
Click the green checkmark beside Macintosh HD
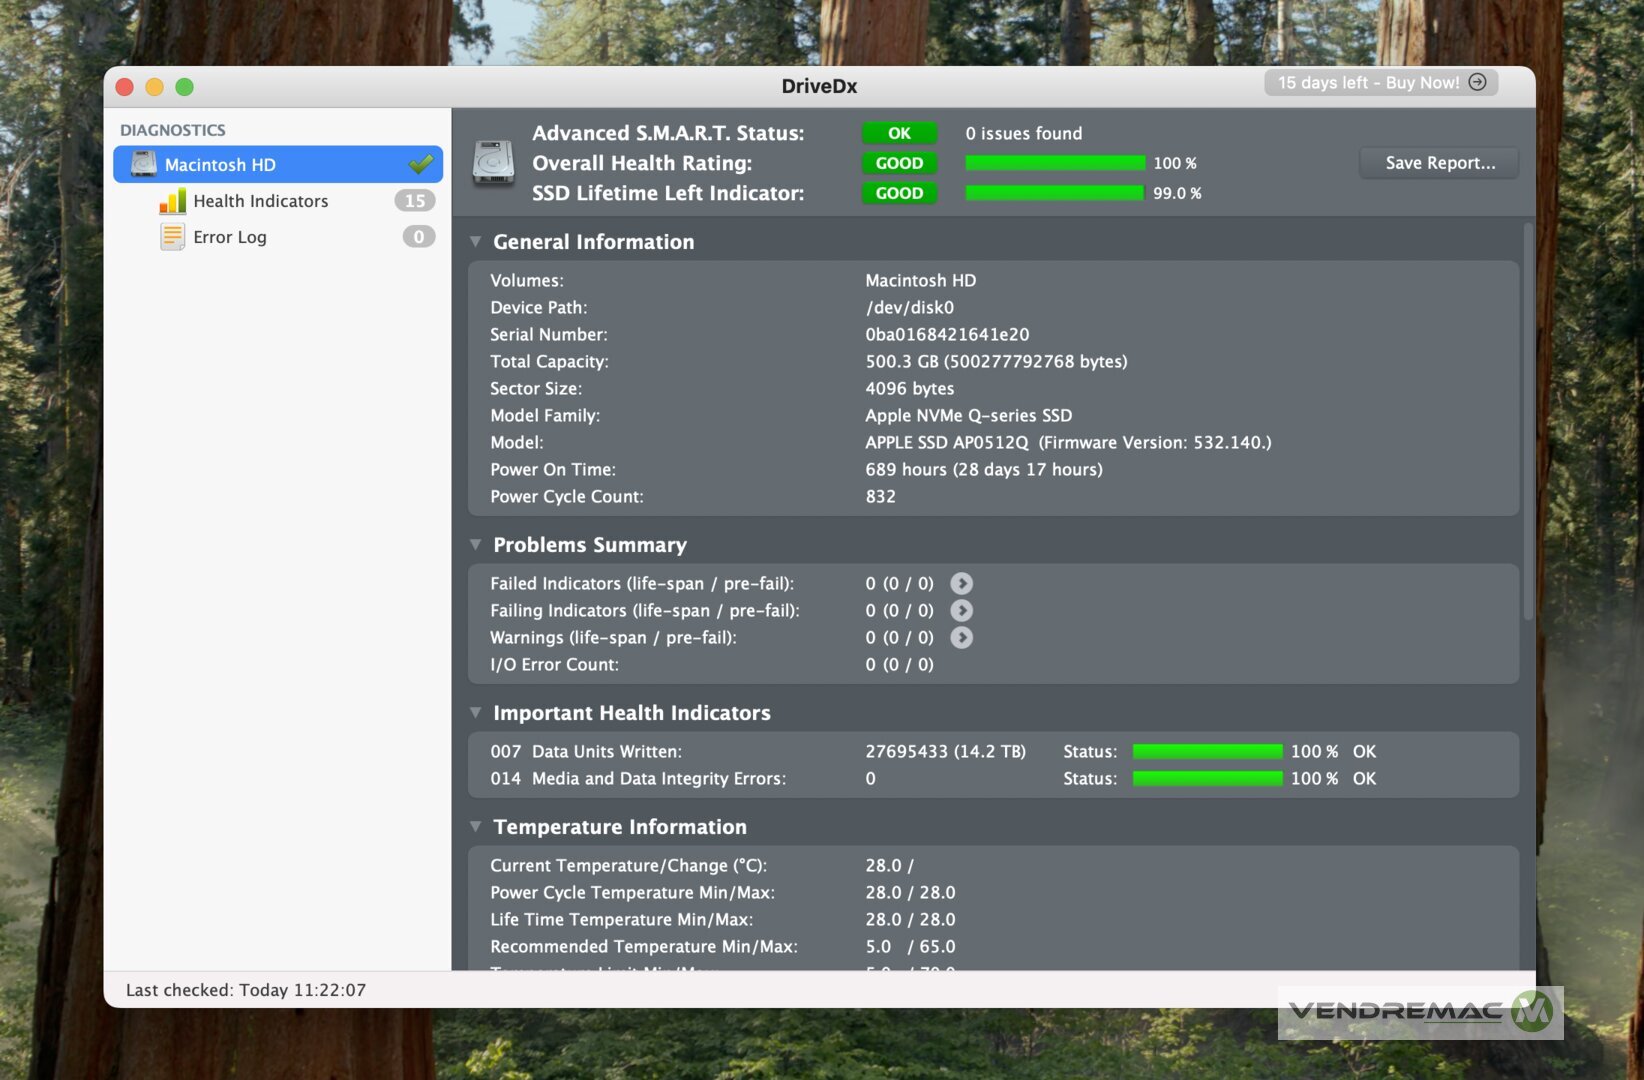tap(421, 163)
